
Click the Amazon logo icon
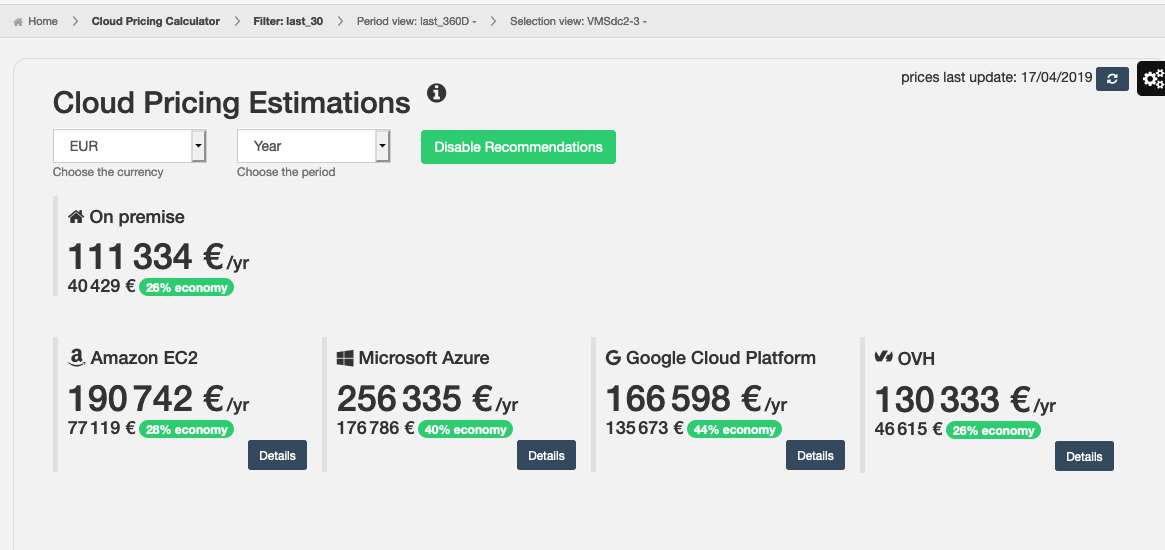point(77,358)
